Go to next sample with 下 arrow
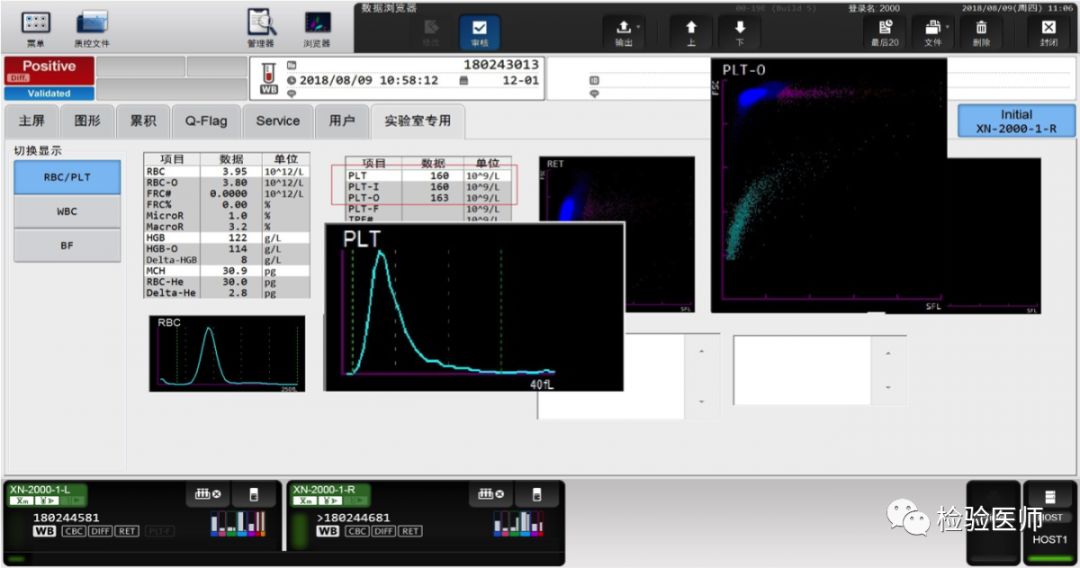This screenshot has height=568, width=1080. coord(739,32)
